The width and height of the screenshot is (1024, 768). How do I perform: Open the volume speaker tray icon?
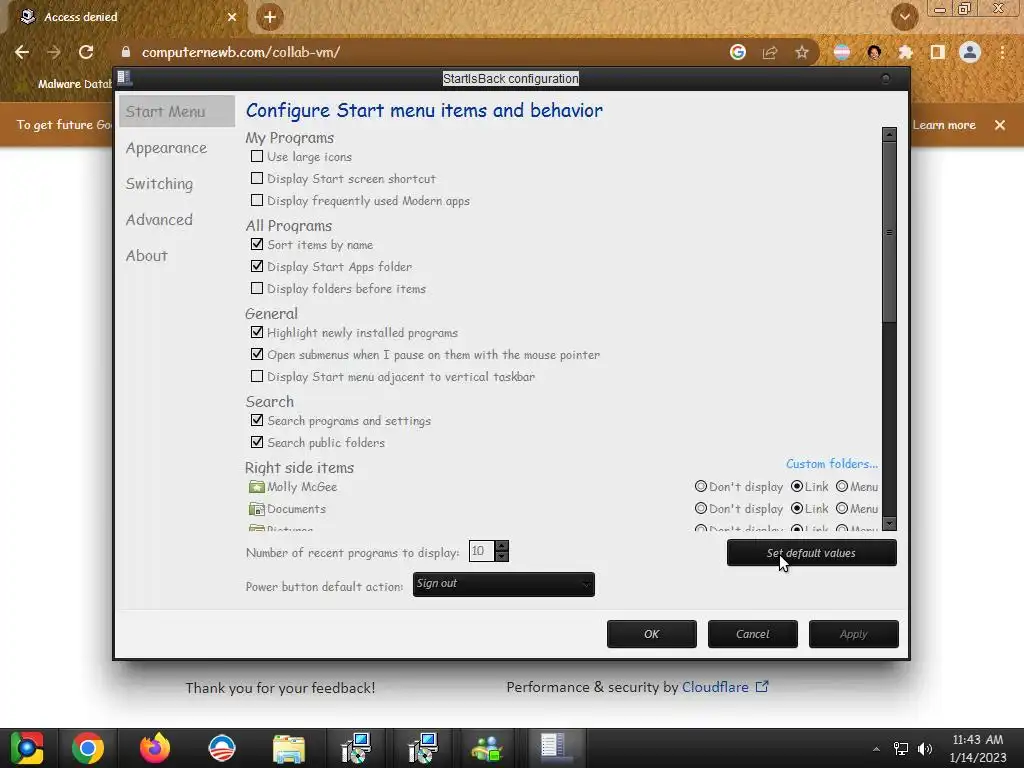click(925, 749)
